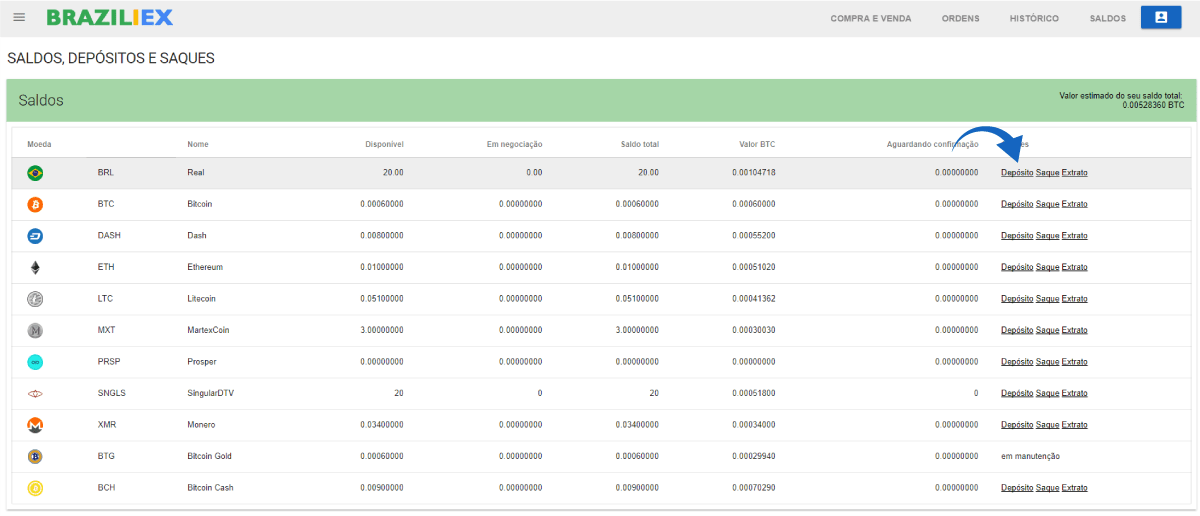Select Saldos in top navigation
Image resolution: width=1200 pixels, height=516 pixels.
(x=1107, y=18)
